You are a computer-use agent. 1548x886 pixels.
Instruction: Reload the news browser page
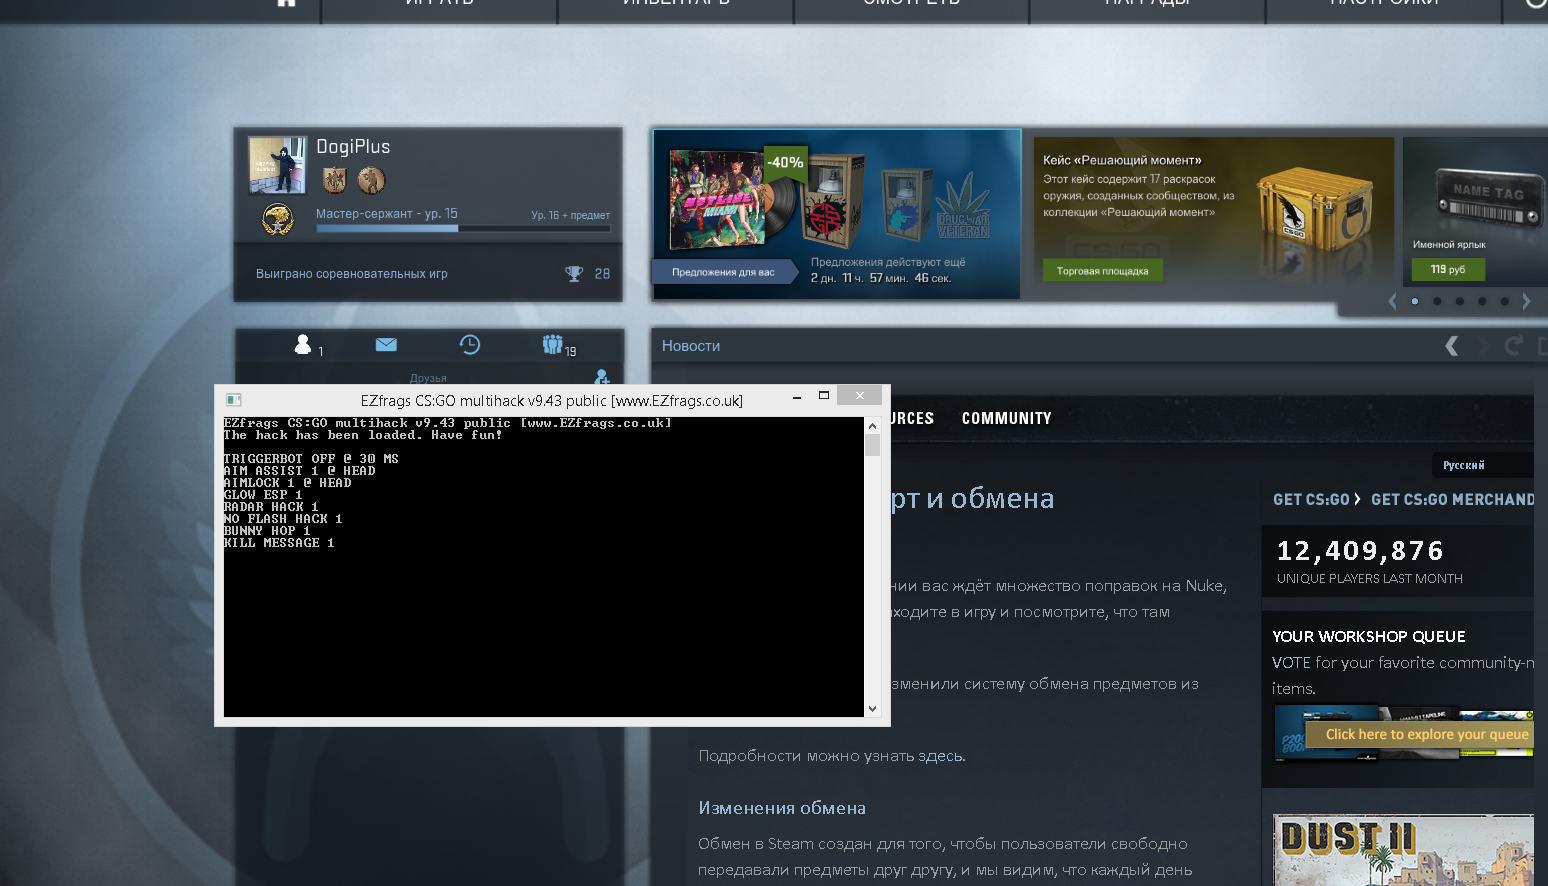[1513, 346]
